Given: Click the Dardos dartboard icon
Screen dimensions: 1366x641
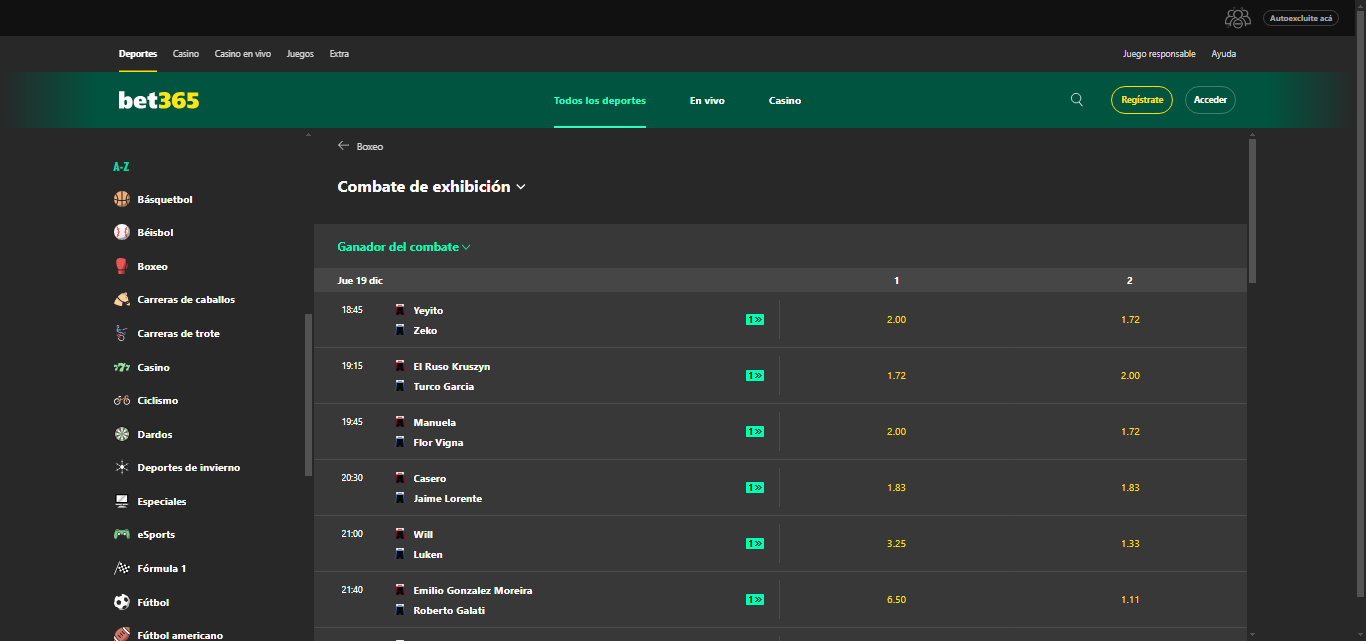Looking at the screenshot, I should pyautogui.click(x=122, y=434).
